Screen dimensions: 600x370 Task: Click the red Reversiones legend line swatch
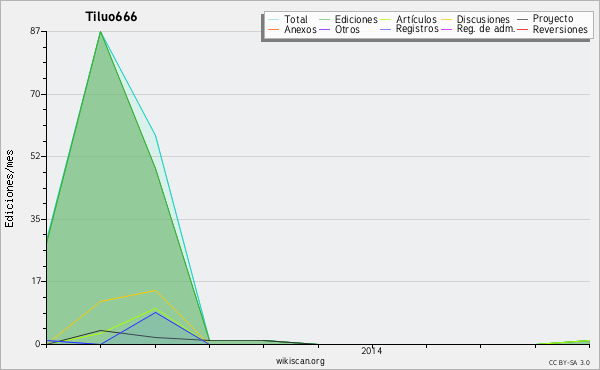(x=522, y=29)
